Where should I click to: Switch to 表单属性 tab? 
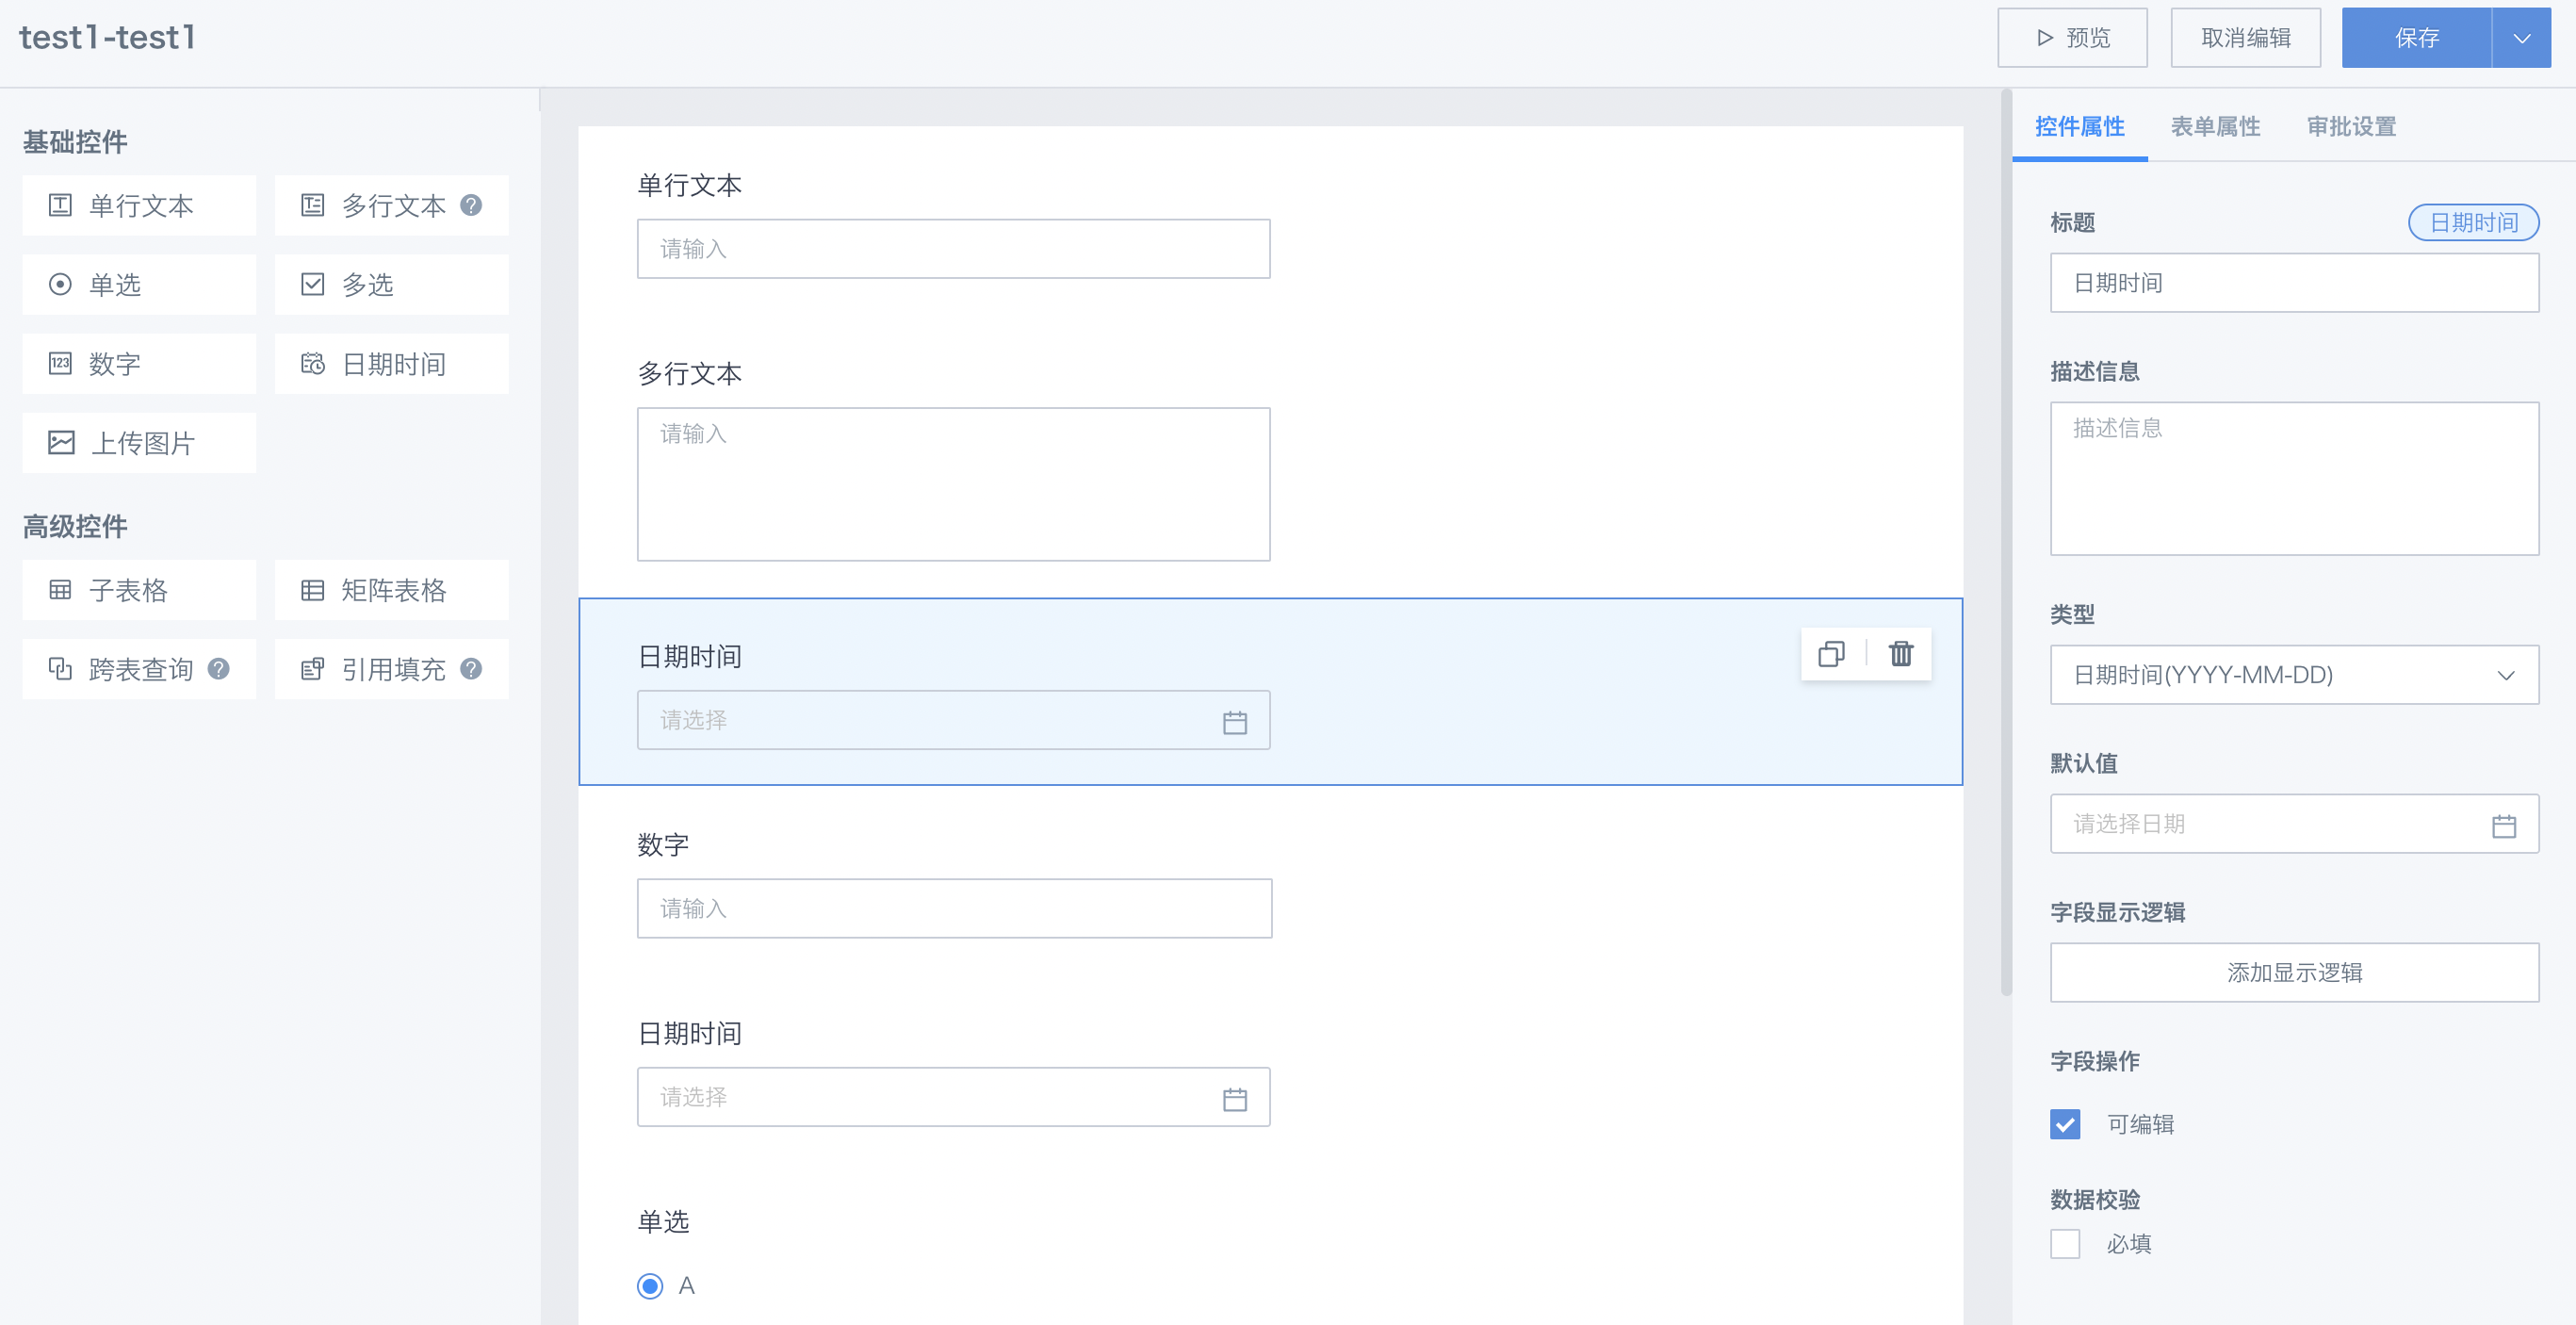tap(2215, 127)
